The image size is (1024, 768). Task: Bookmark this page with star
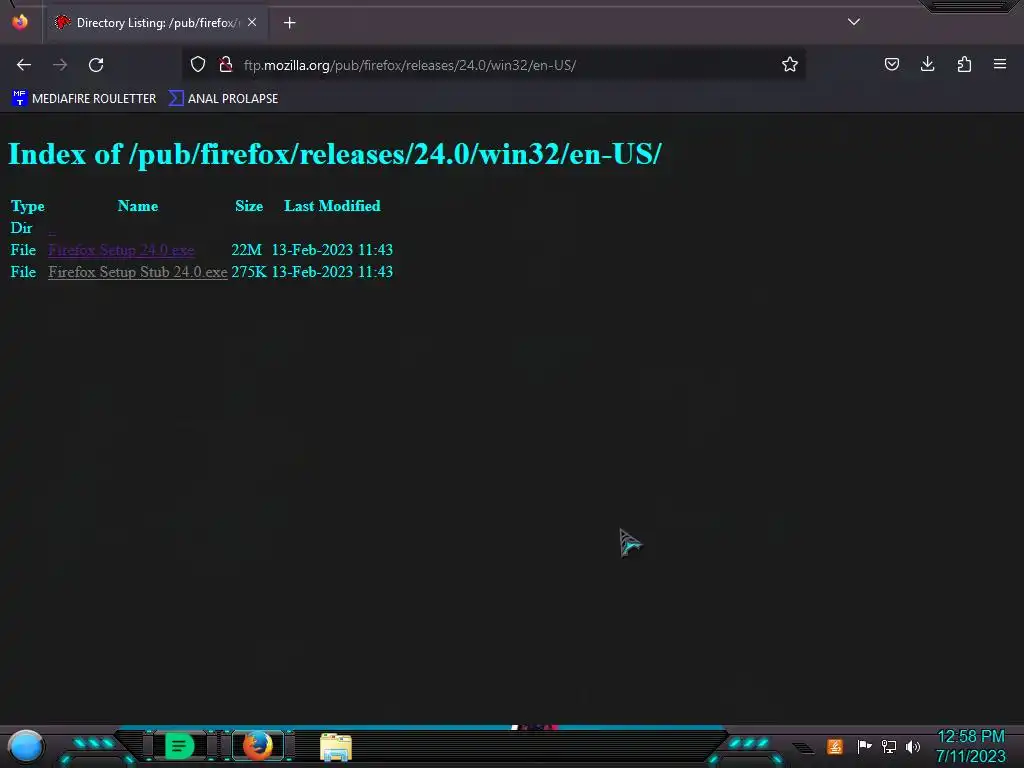click(790, 64)
